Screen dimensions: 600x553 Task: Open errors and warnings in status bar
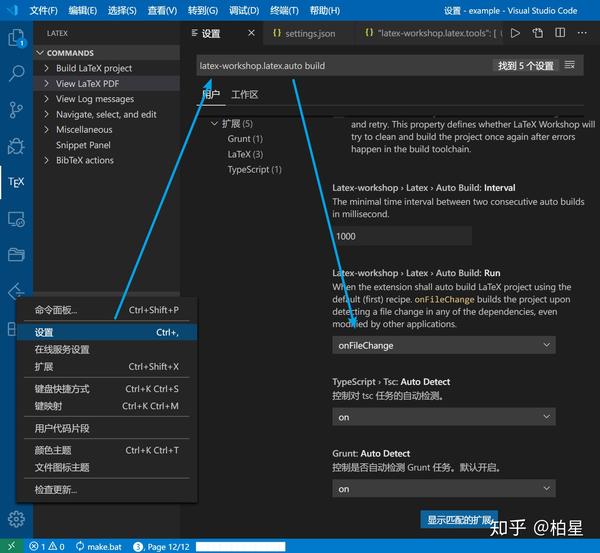tap(47, 546)
